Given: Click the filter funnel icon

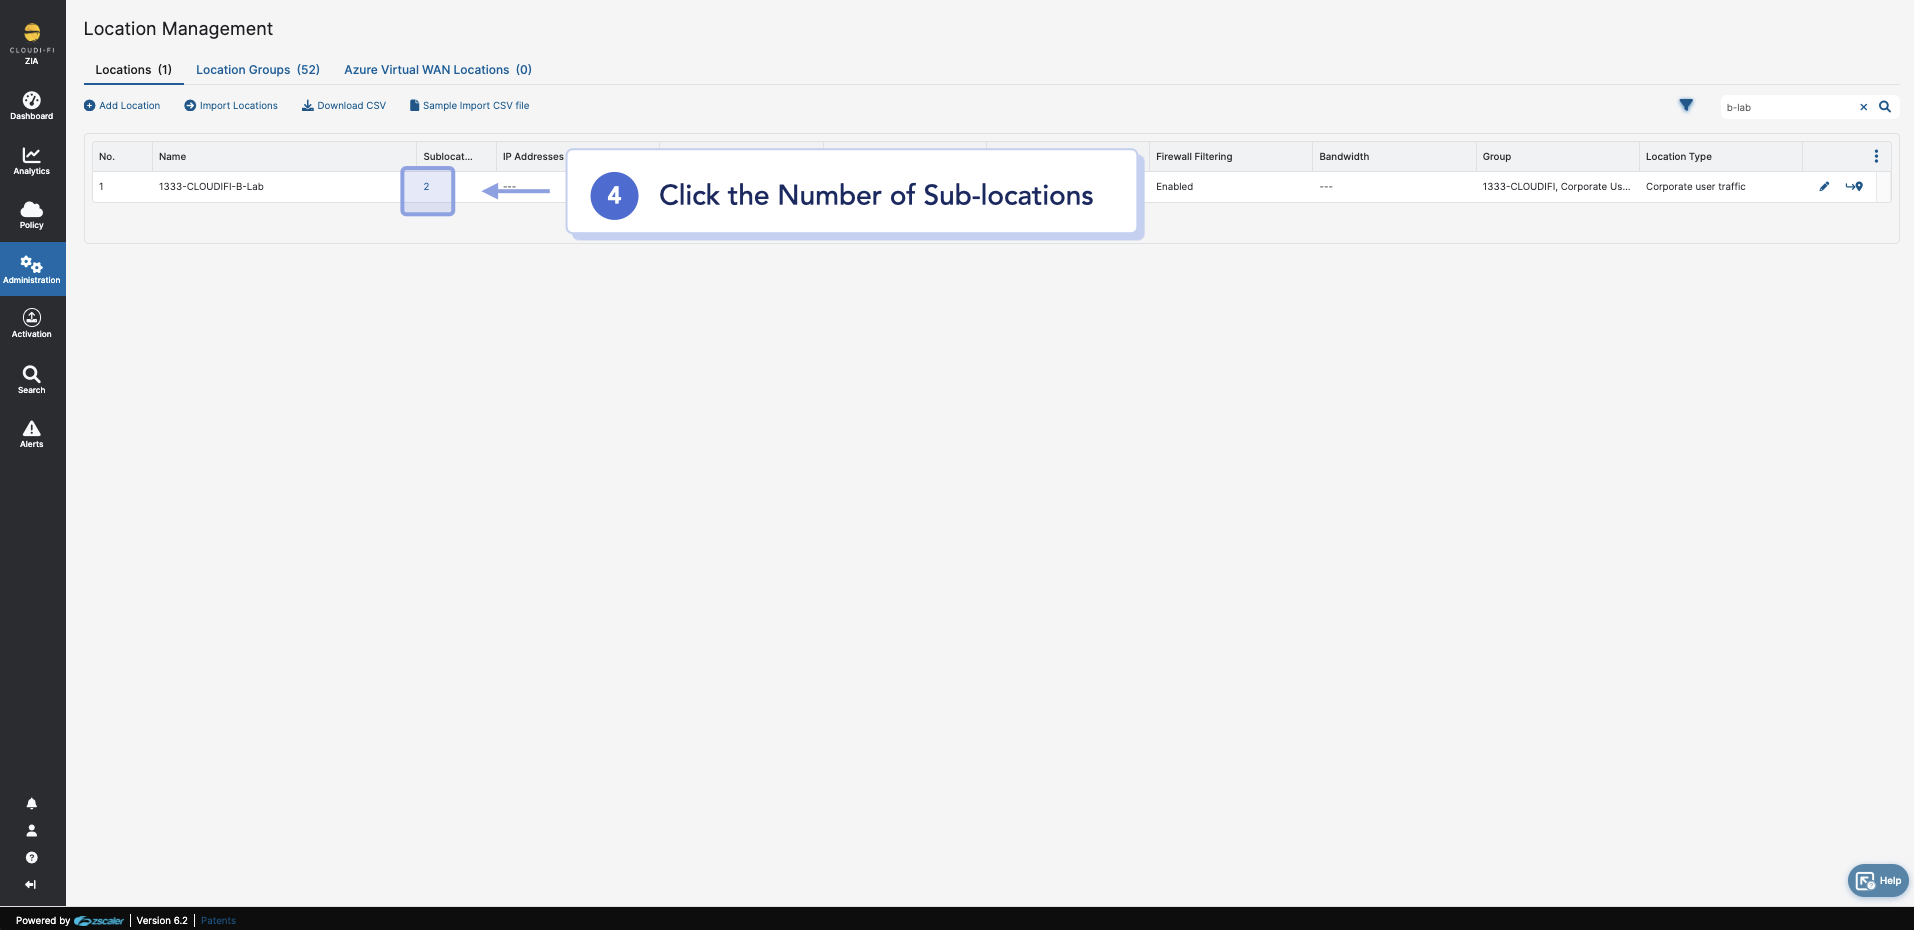Looking at the screenshot, I should click(1686, 106).
